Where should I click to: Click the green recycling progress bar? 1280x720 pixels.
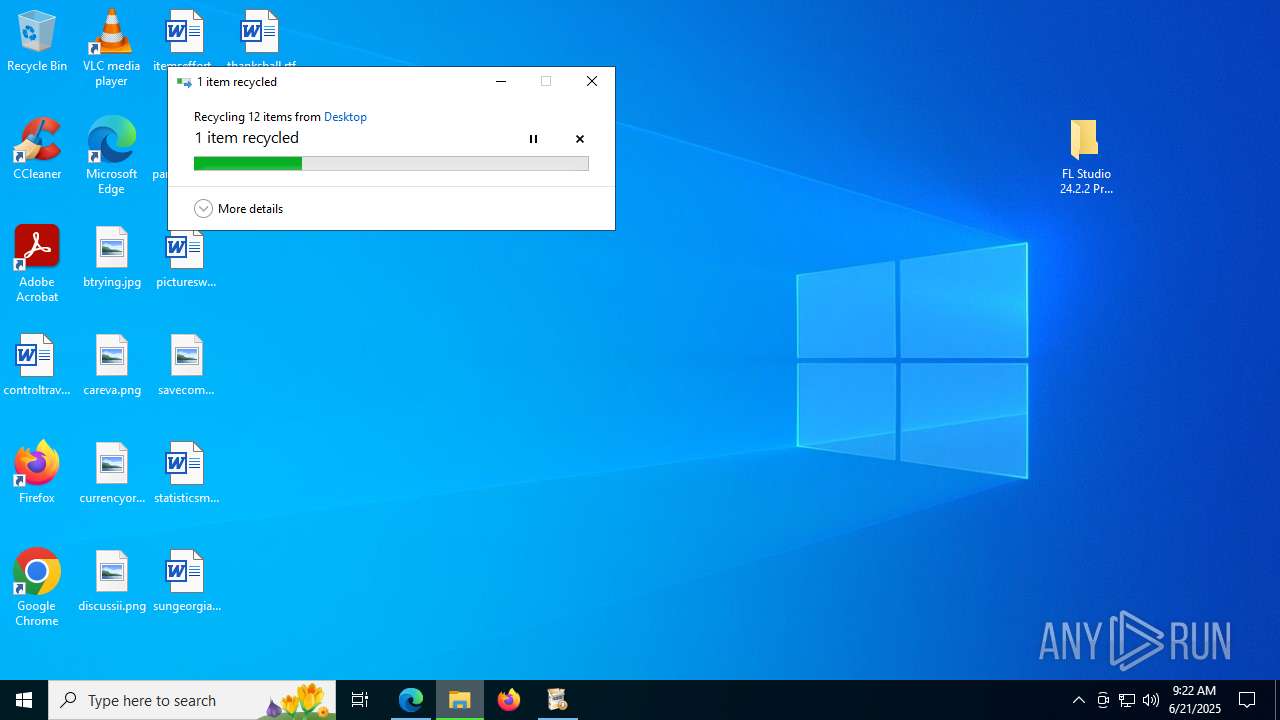[x=391, y=163]
